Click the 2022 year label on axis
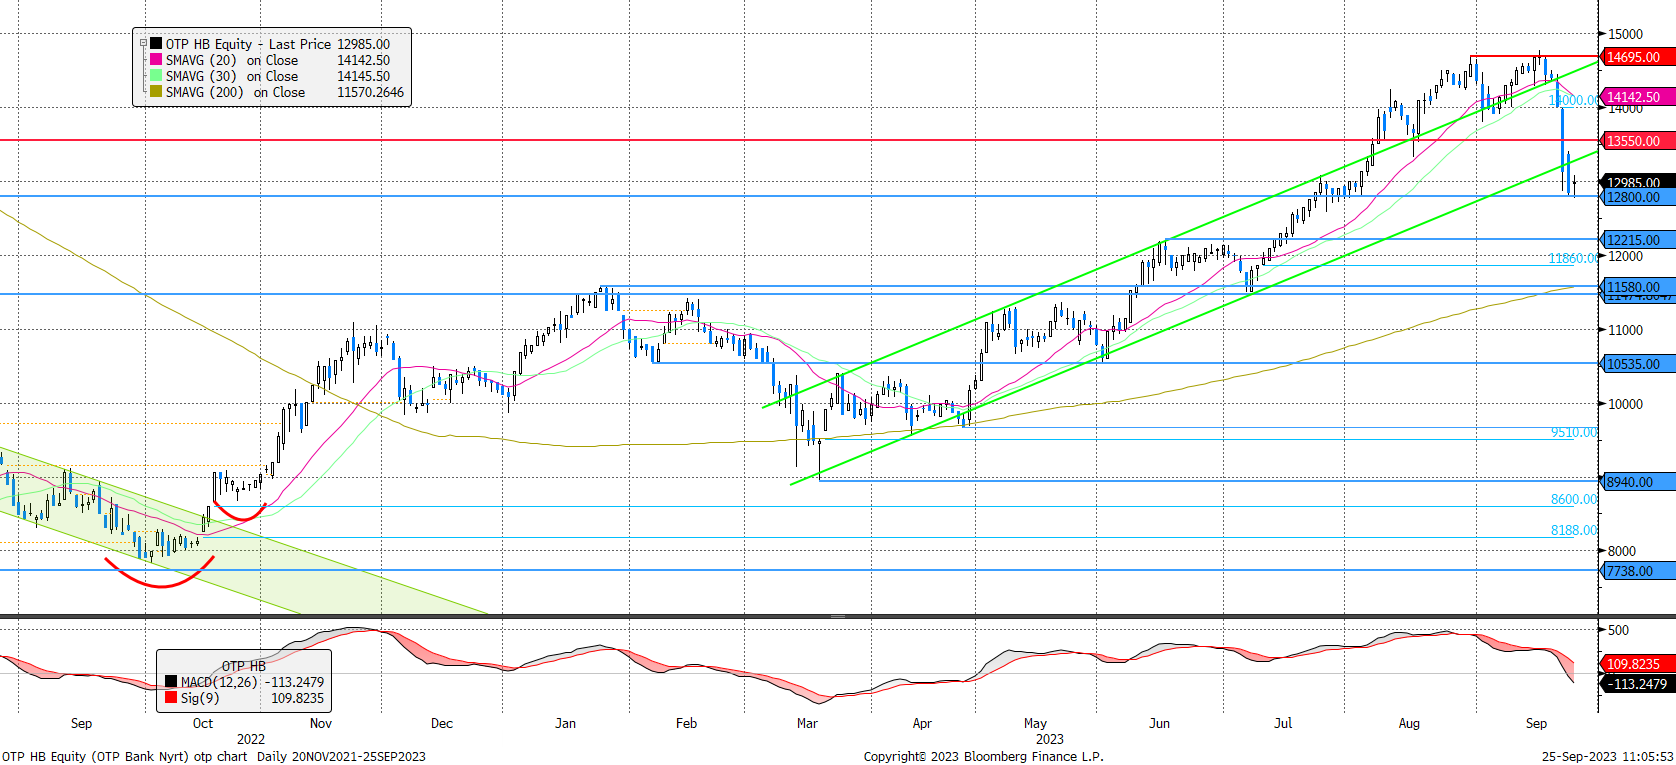Screen dimensions: 1676x765 250,739
